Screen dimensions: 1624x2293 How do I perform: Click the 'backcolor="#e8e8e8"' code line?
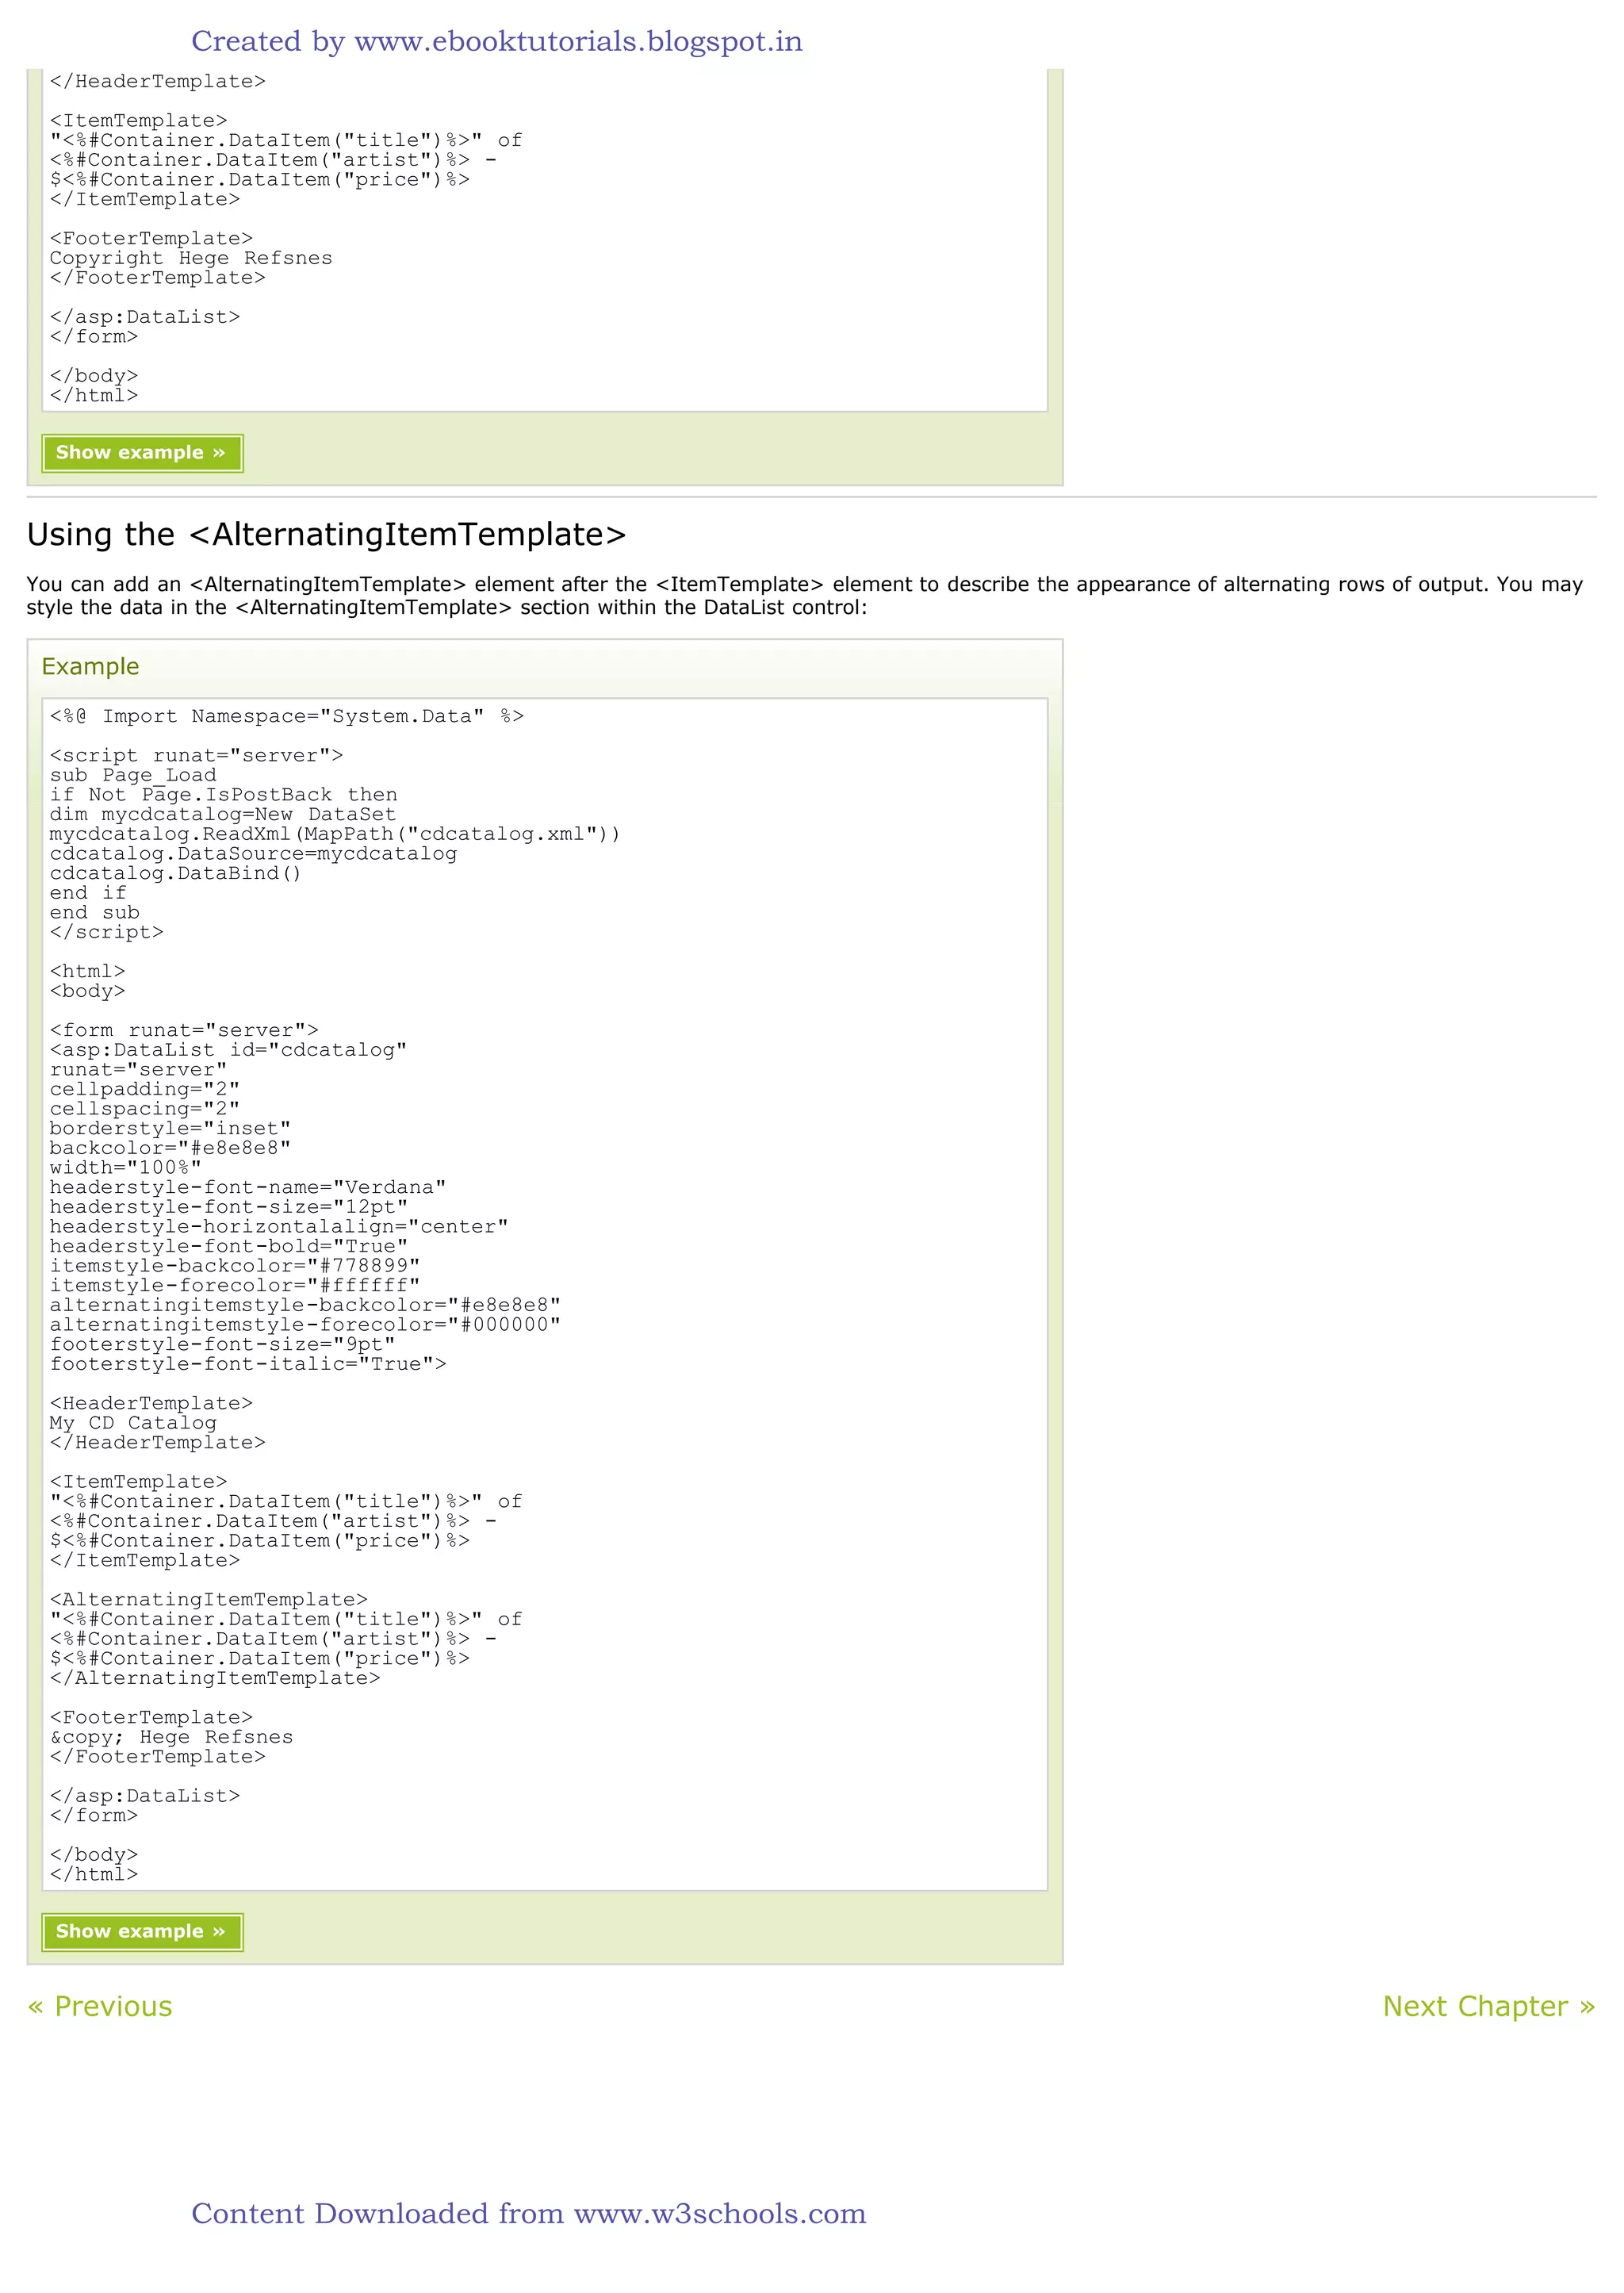click(170, 1148)
